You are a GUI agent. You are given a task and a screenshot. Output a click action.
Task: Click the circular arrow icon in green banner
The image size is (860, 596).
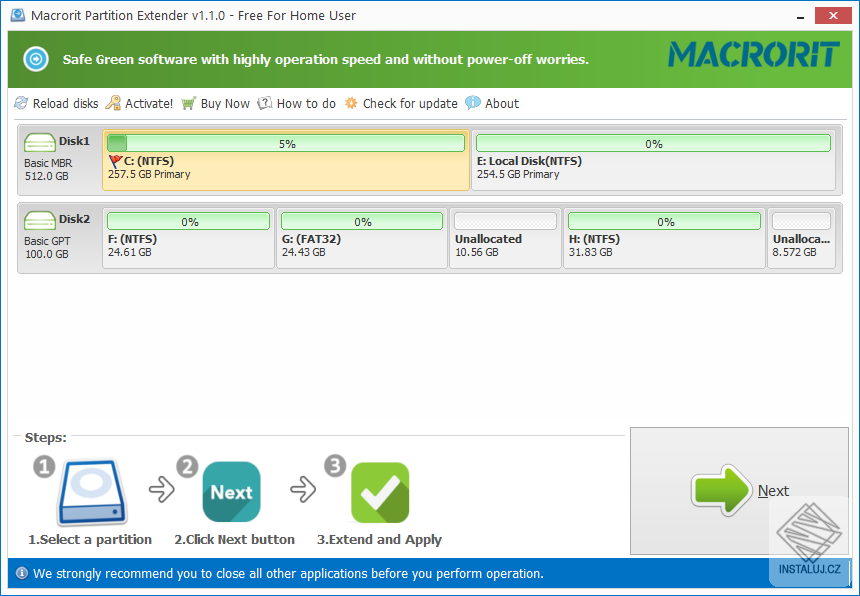(x=36, y=59)
